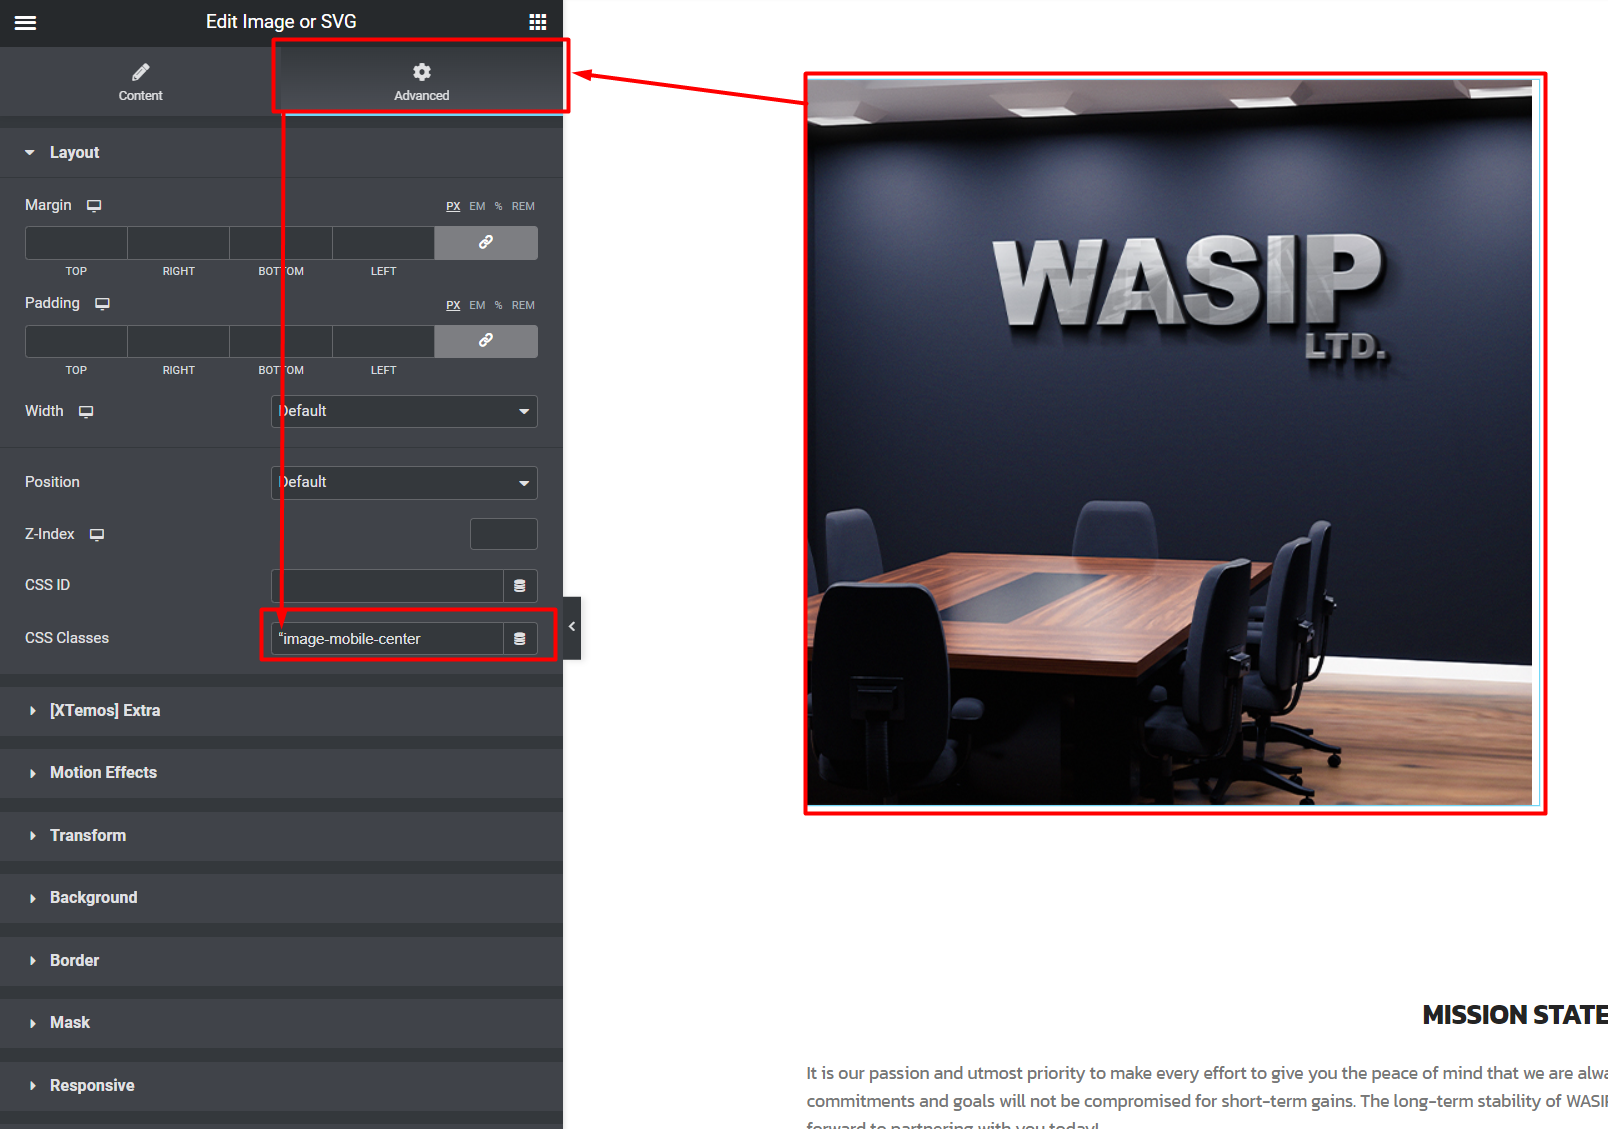
Task: Expand the Background section
Action: pyautogui.click(x=281, y=898)
